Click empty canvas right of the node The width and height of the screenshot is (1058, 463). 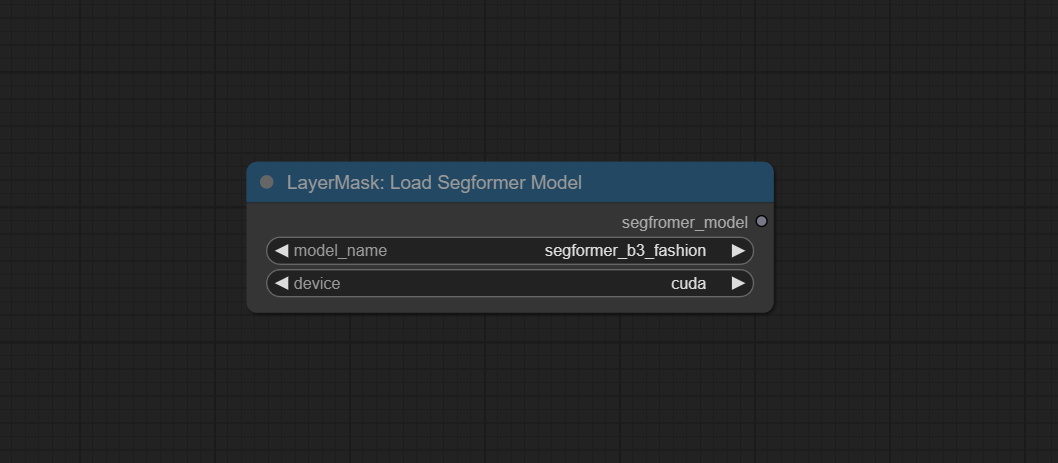tap(910, 240)
